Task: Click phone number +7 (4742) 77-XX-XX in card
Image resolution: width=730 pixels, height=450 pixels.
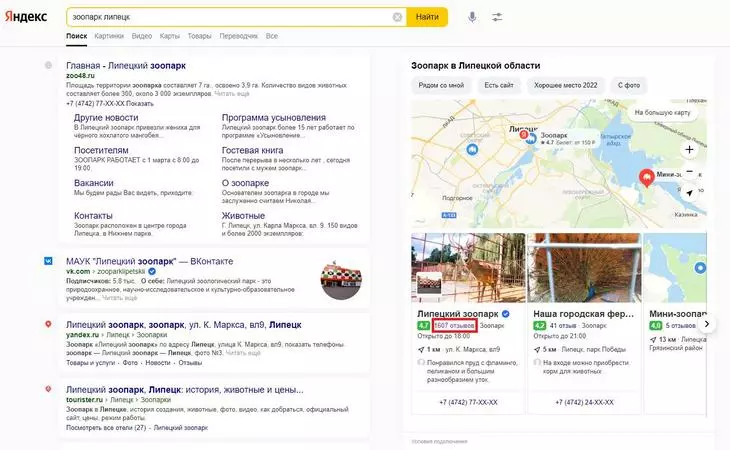Action: click(x=468, y=402)
